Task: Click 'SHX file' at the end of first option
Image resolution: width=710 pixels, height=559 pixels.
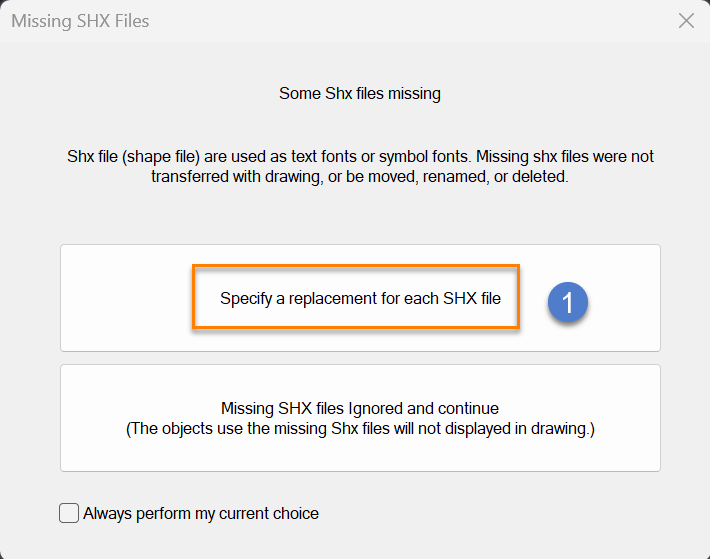Action: pos(472,298)
